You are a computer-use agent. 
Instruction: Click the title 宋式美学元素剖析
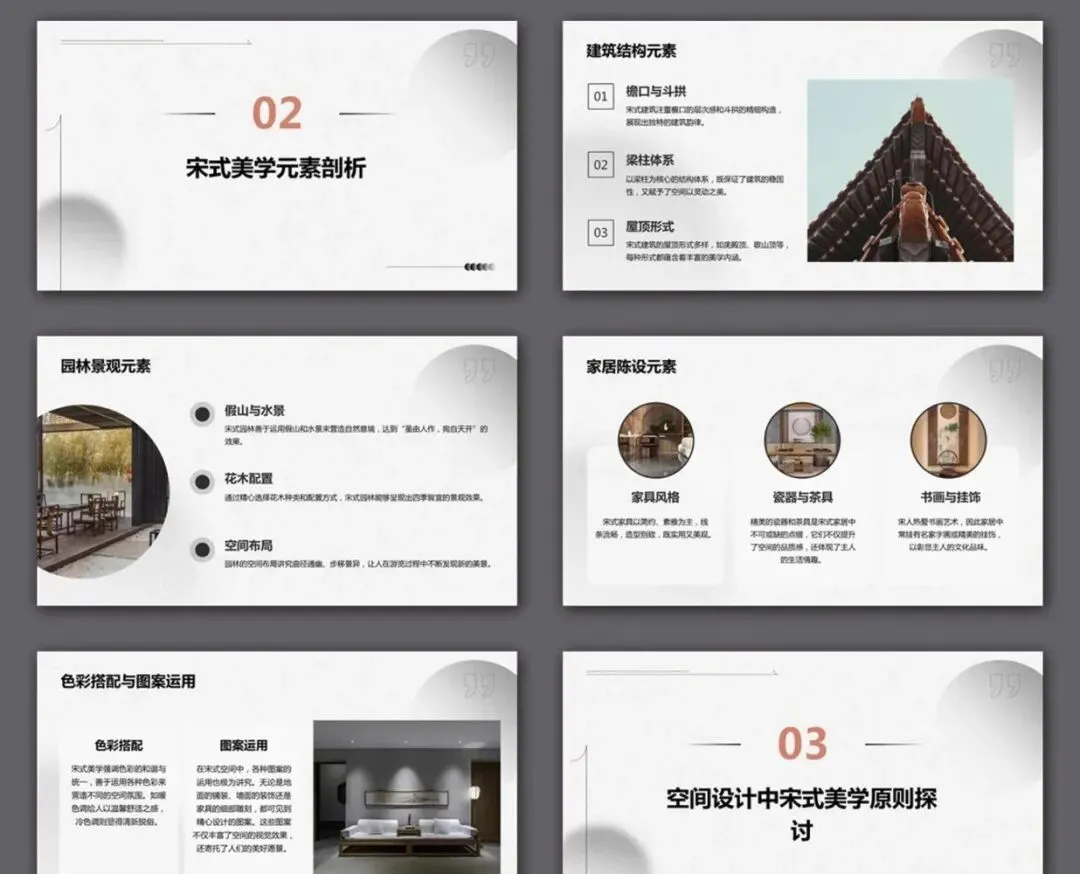click(276, 168)
